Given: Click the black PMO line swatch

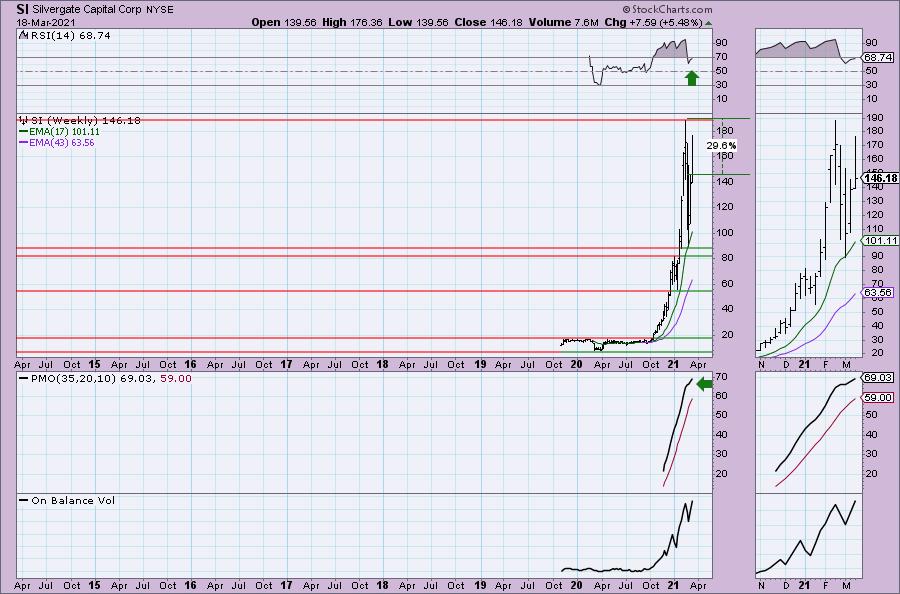Looking at the screenshot, I should tap(24, 378).
